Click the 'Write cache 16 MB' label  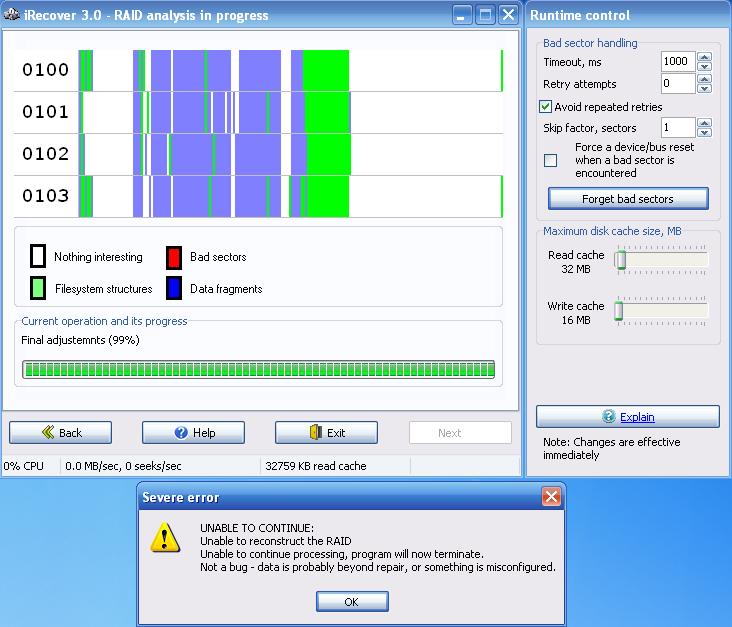coord(576,313)
